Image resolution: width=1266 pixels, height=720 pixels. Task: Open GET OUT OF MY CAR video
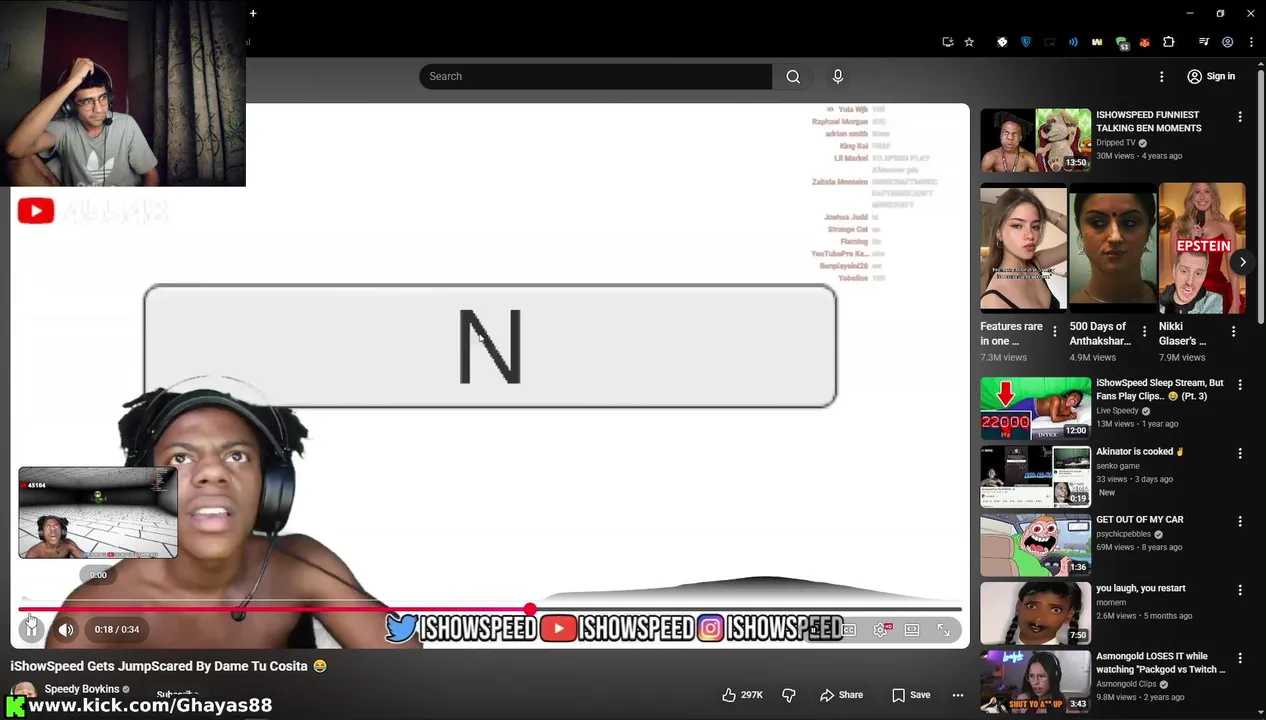[x=1035, y=544]
